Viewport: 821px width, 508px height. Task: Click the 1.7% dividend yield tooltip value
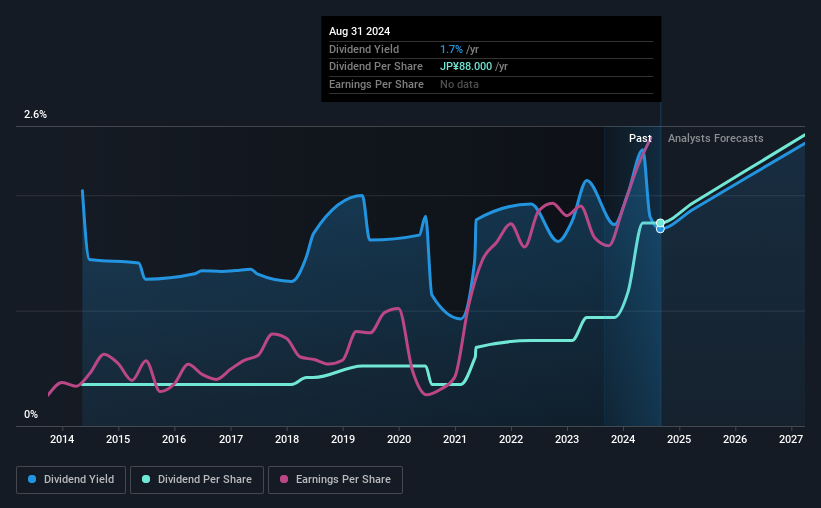(x=450, y=49)
